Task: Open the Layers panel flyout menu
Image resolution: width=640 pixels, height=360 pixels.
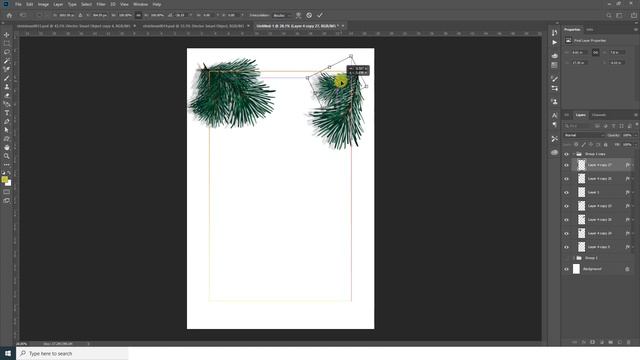Action: [636, 115]
